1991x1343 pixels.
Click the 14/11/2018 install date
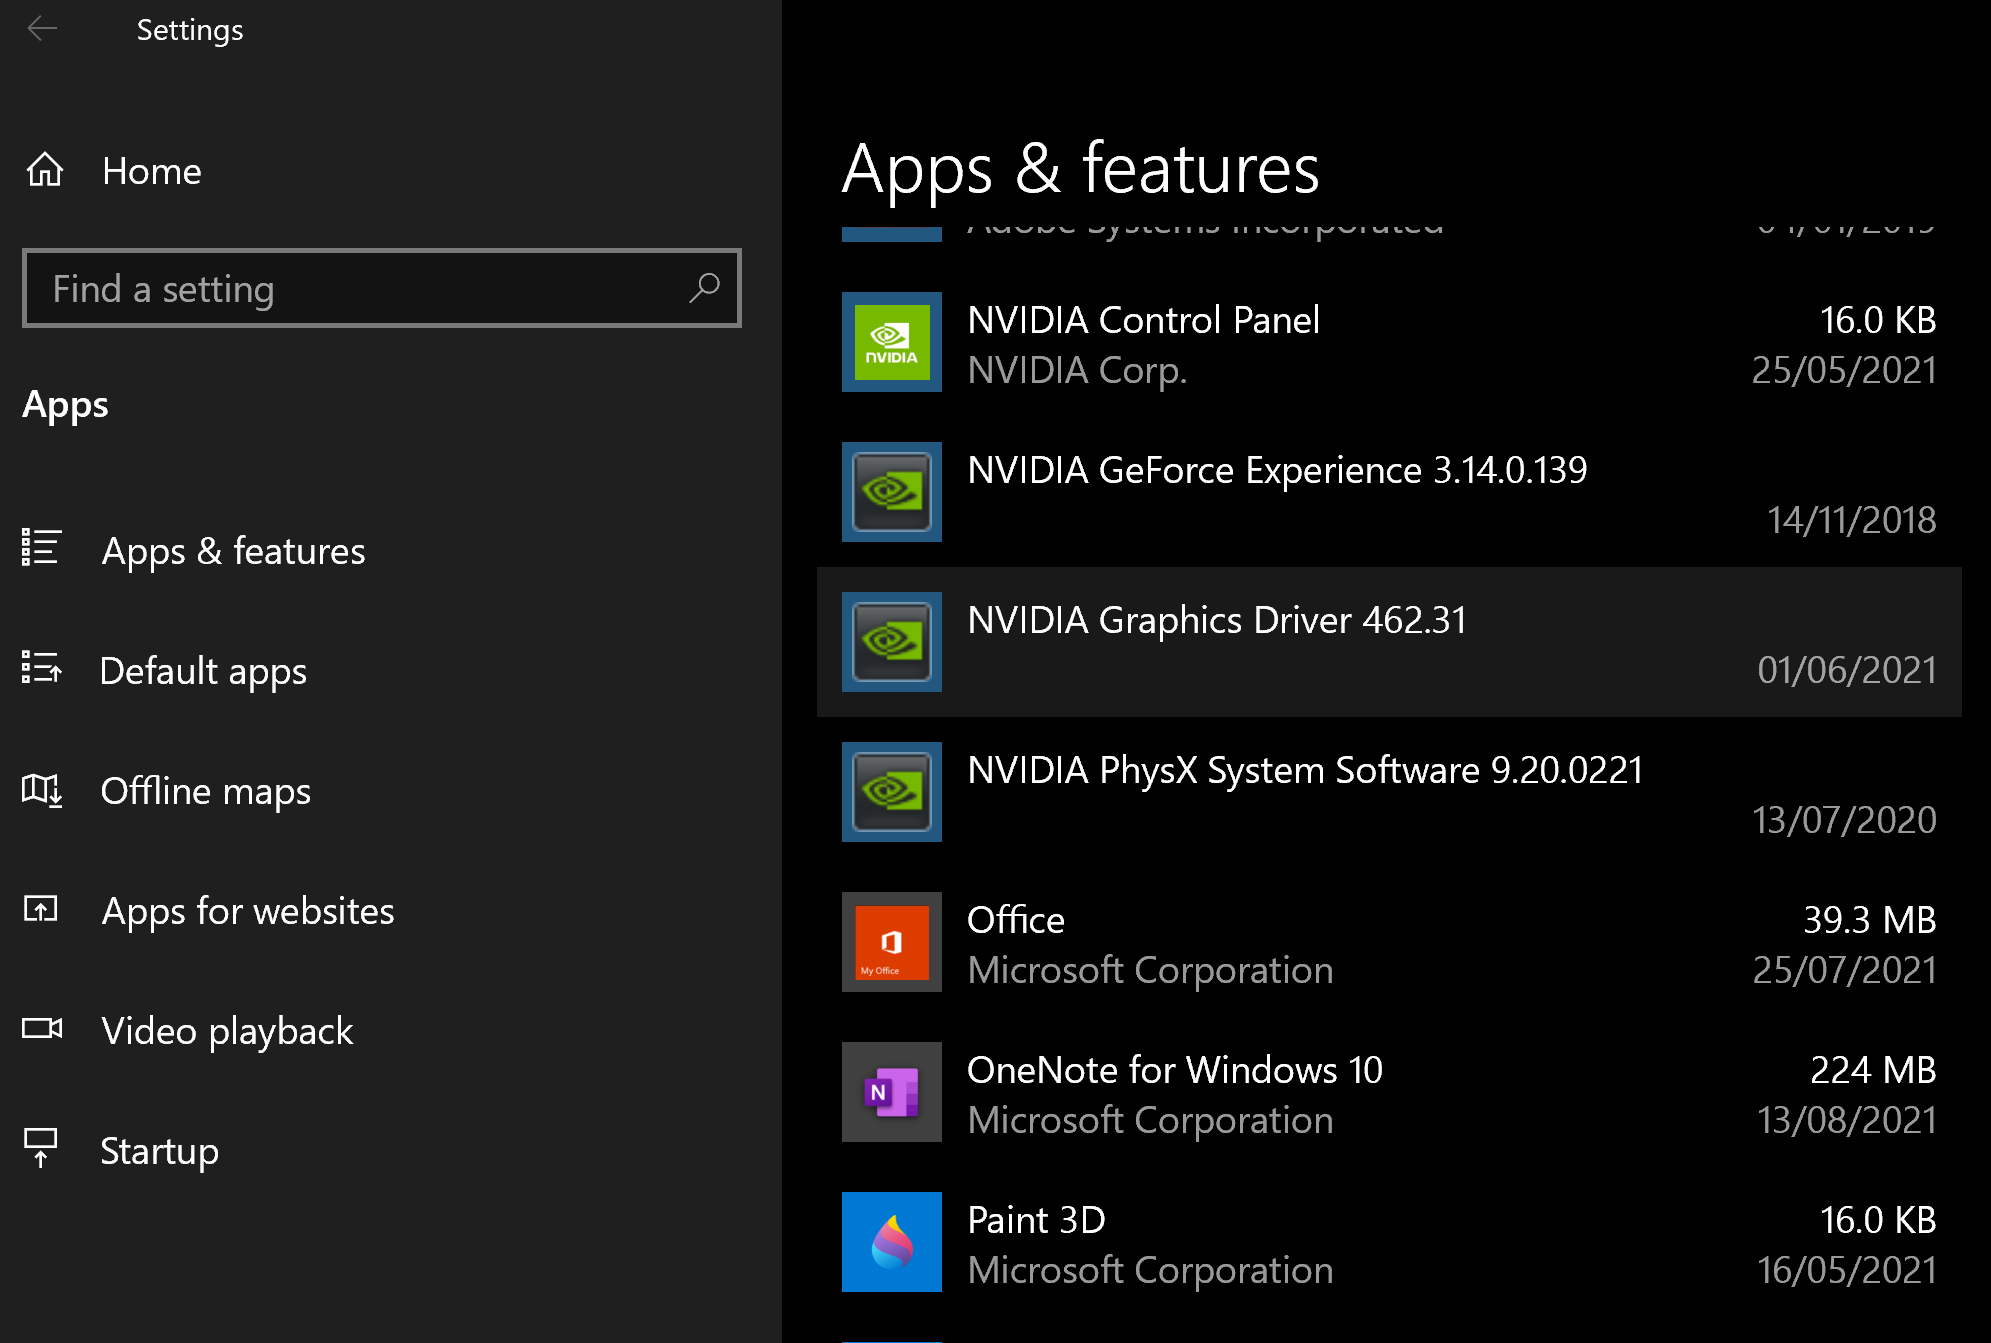pyautogui.click(x=1851, y=520)
